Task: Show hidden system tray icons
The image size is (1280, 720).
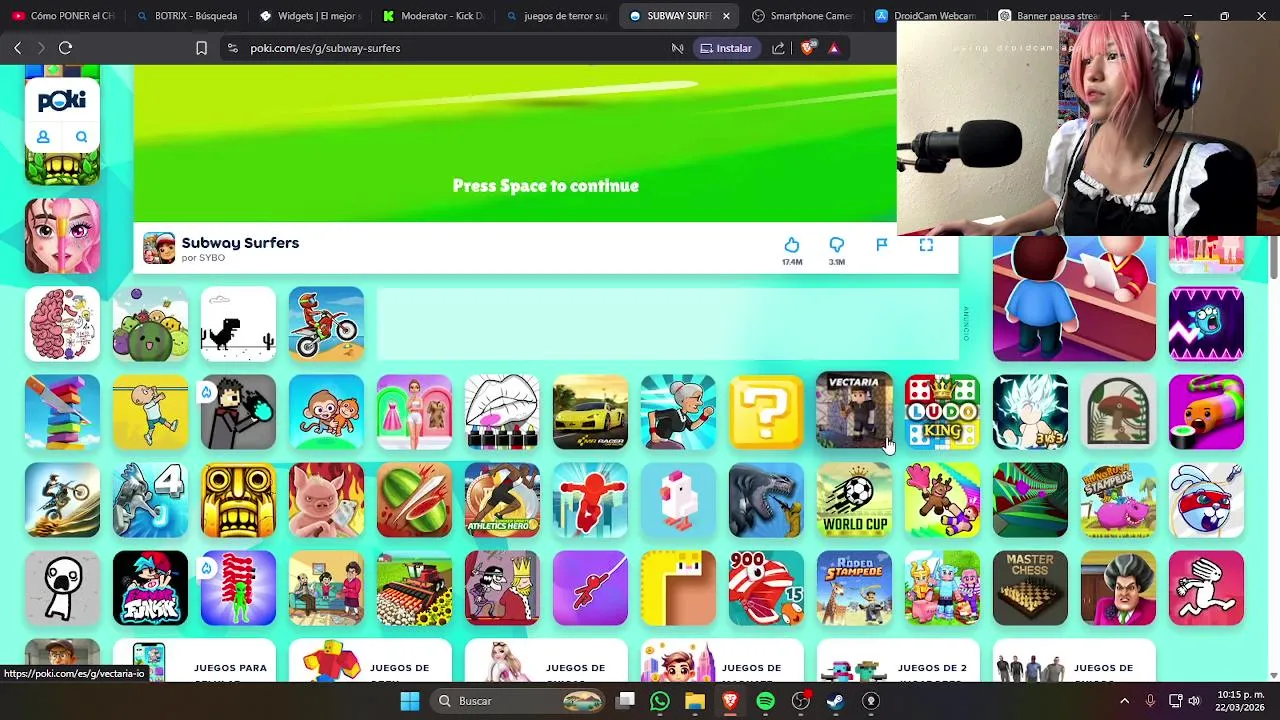Action: 1124,701
